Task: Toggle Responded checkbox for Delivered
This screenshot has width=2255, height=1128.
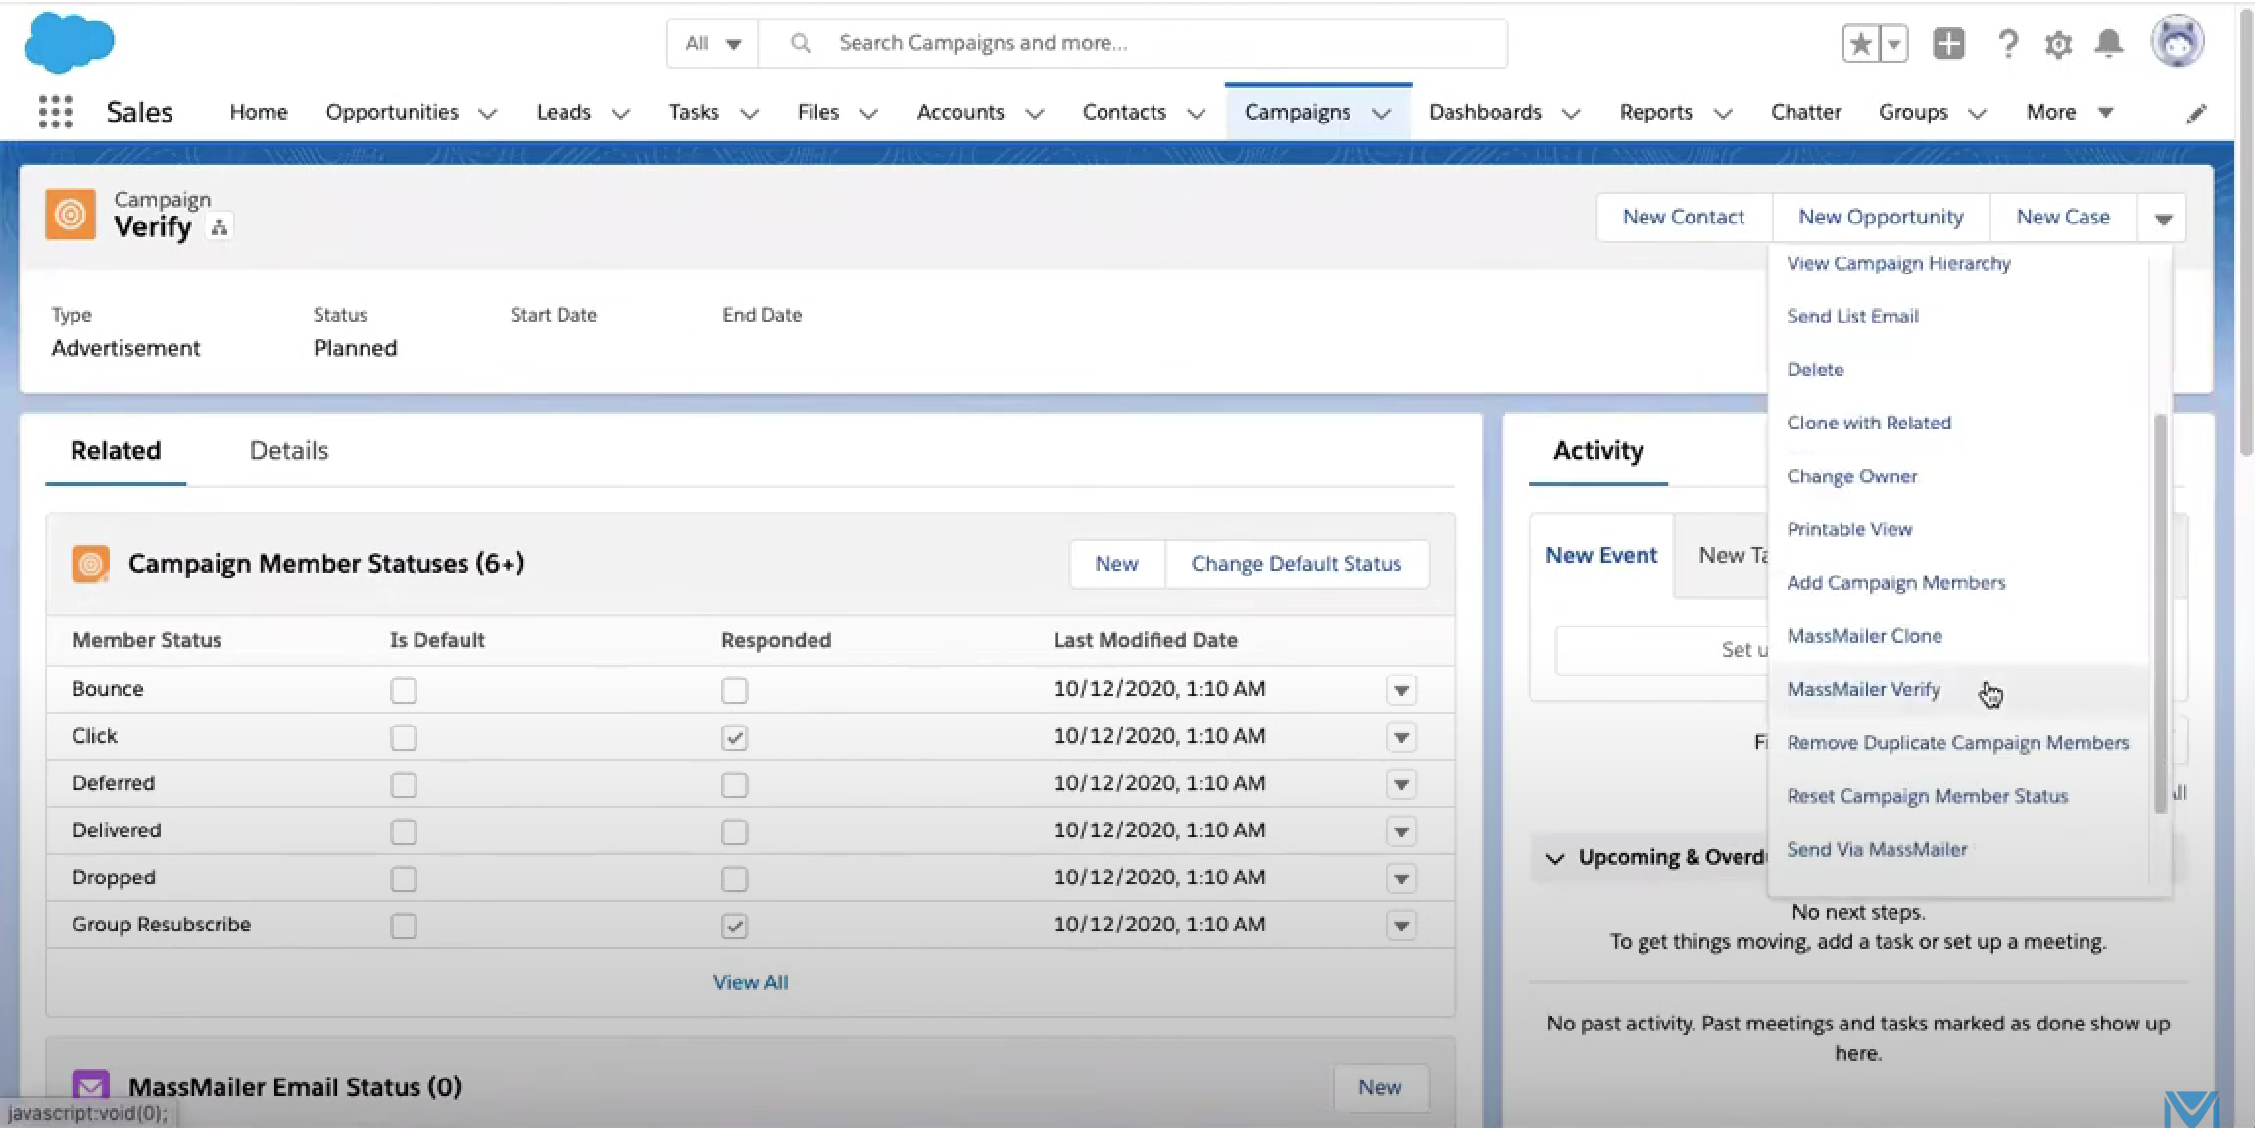Action: pos(734,831)
